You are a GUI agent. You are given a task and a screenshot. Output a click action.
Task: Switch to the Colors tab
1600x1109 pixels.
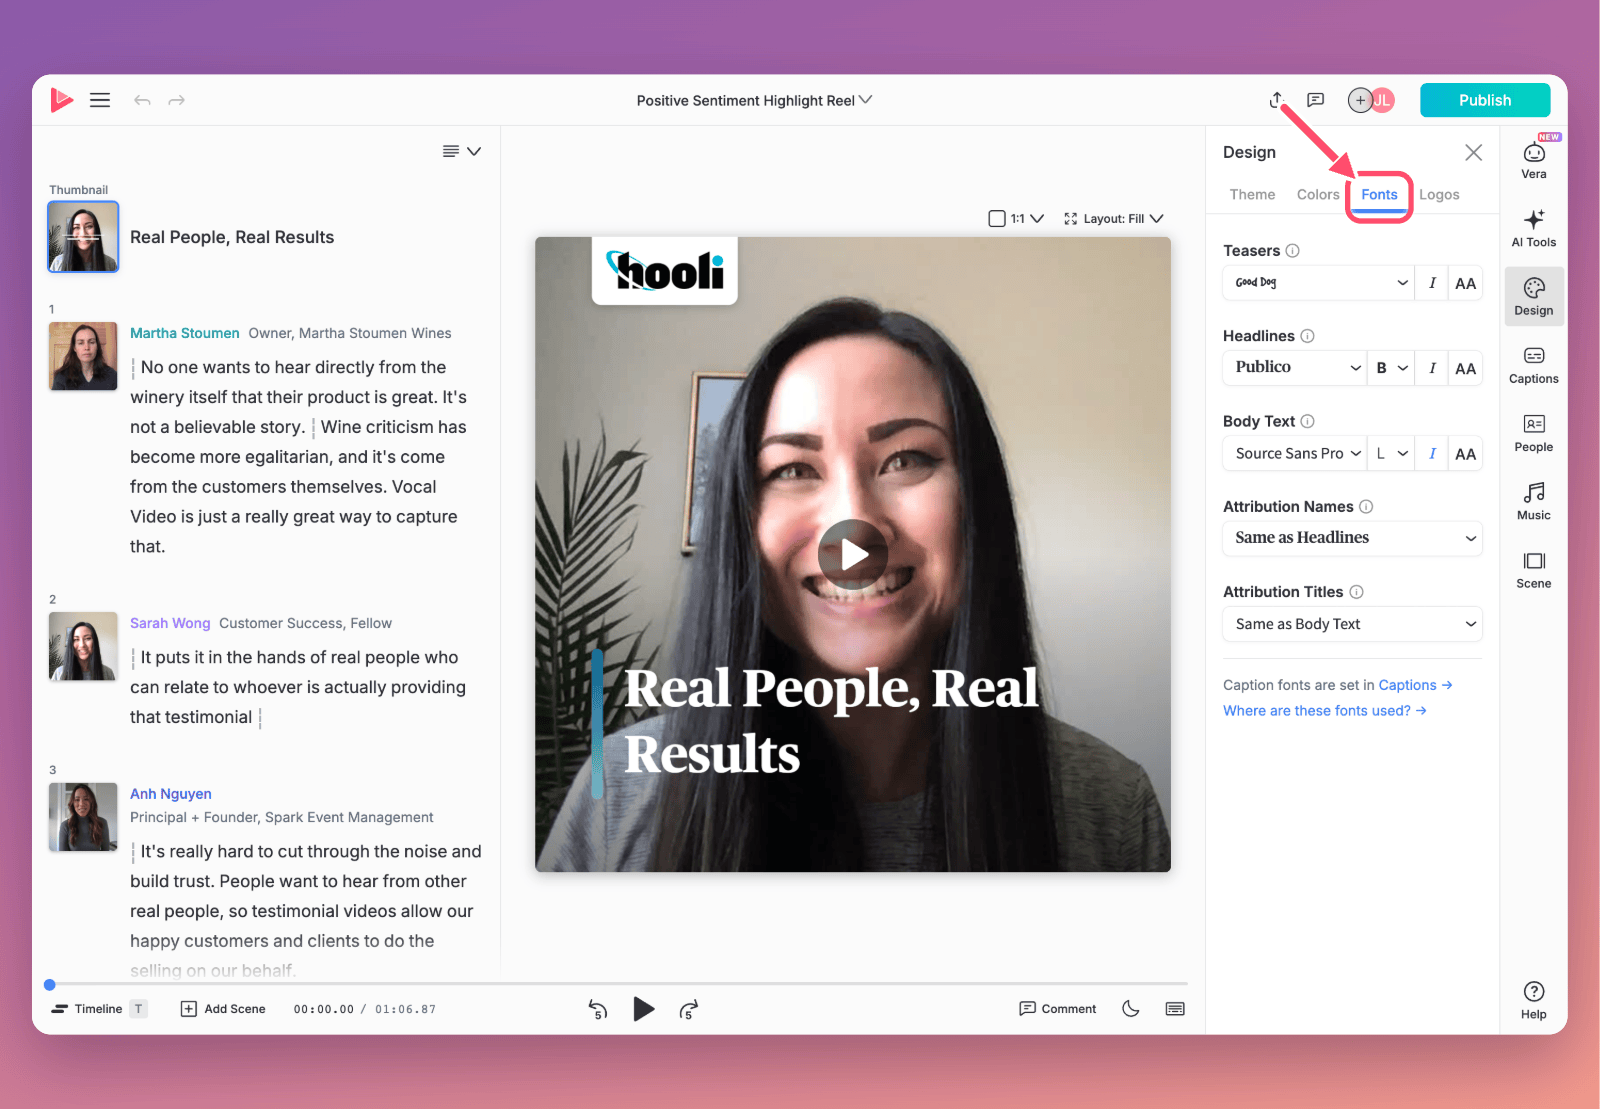pyautogui.click(x=1317, y=195)
